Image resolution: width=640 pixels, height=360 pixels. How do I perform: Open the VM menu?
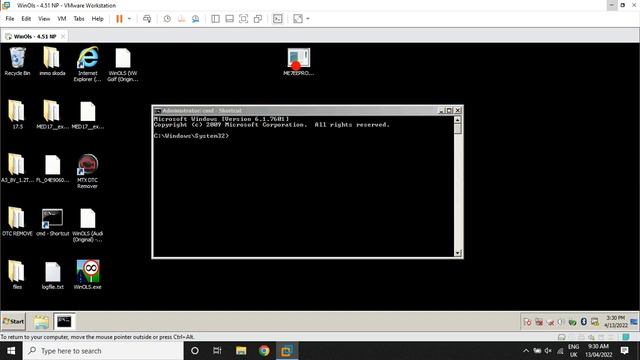pyautogui.click(x=62, y=19)
